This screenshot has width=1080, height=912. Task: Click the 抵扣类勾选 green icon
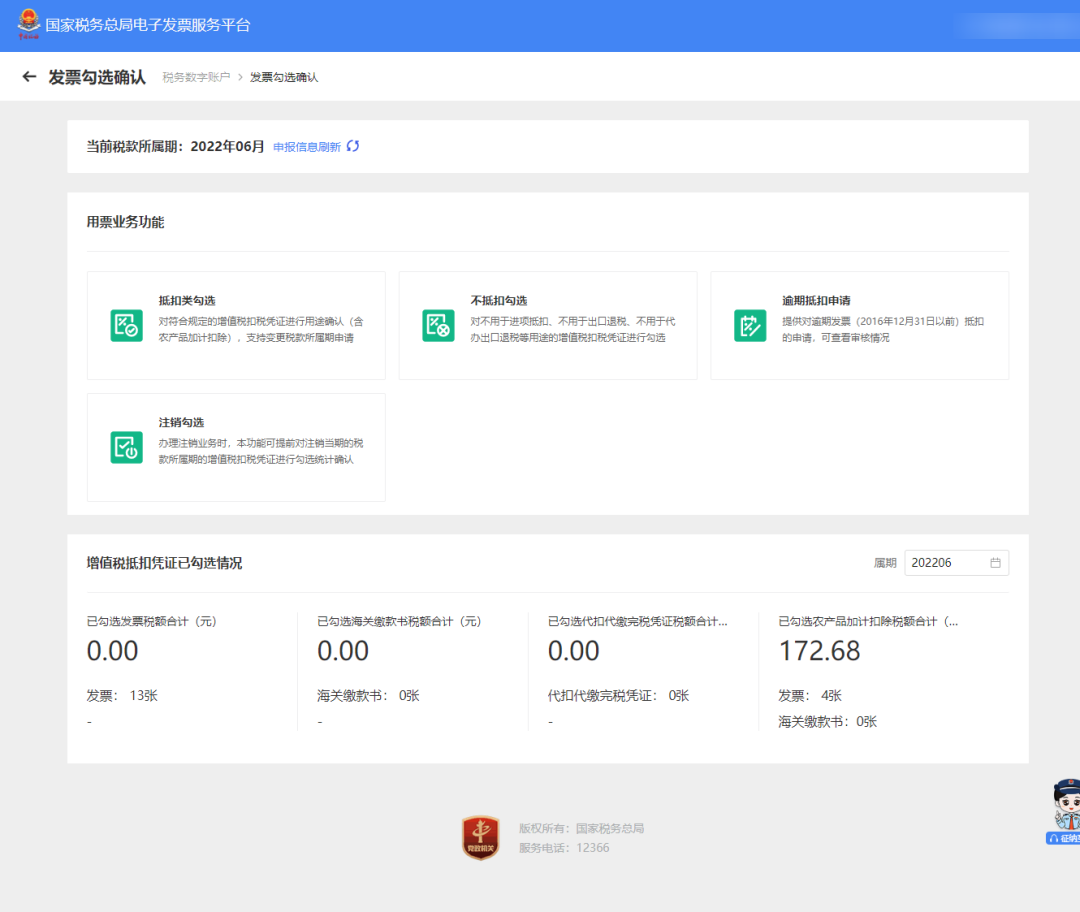click(126, 325)
